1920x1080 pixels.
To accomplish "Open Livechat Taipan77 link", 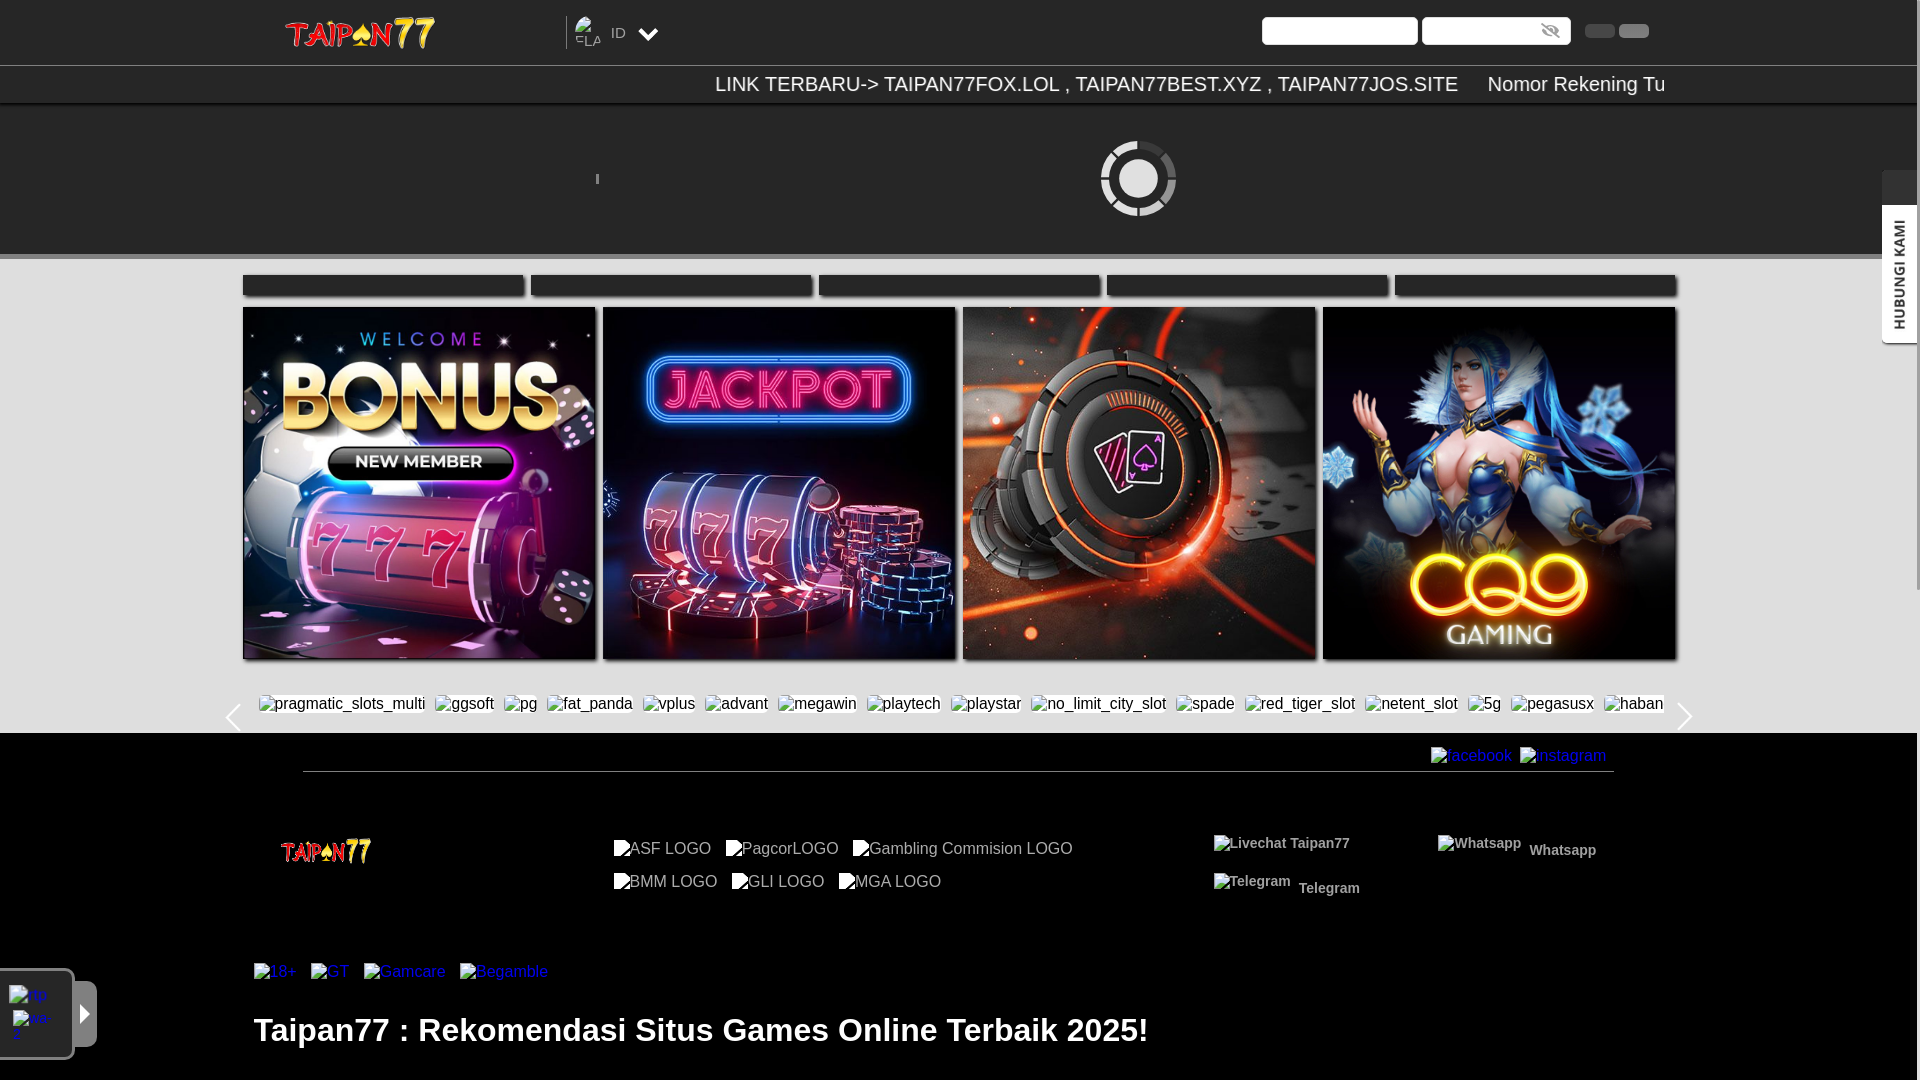I will point(1281,843).
